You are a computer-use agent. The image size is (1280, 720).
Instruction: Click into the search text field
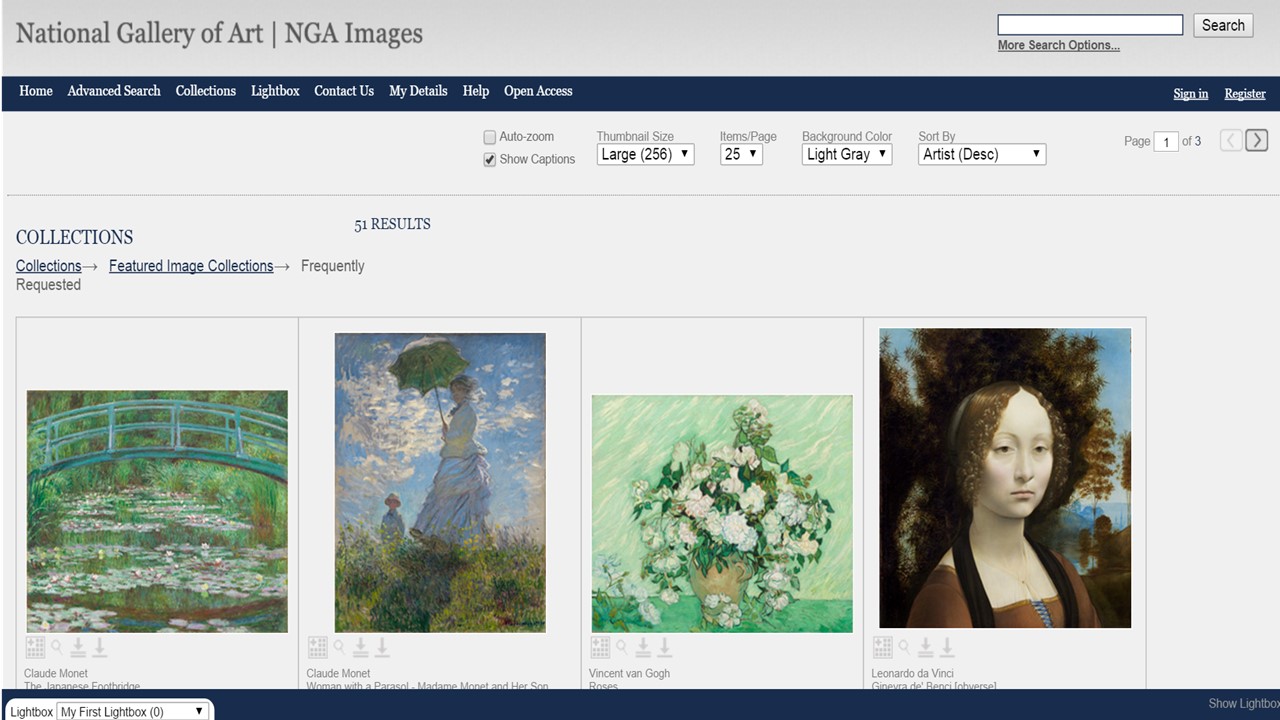1090,25
